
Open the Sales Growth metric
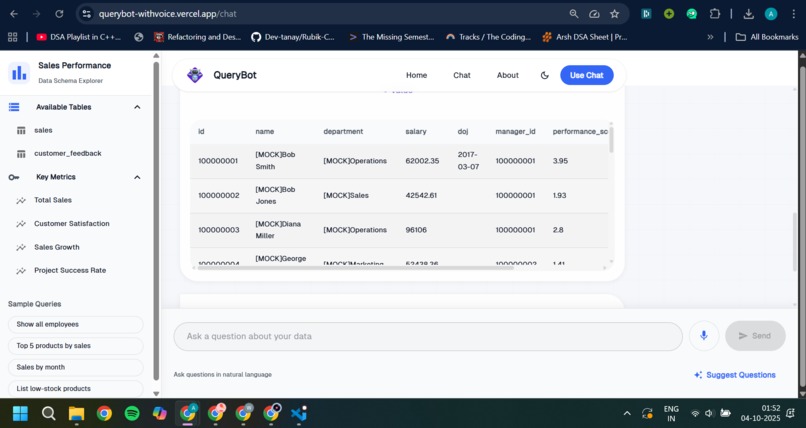point(57,247)
